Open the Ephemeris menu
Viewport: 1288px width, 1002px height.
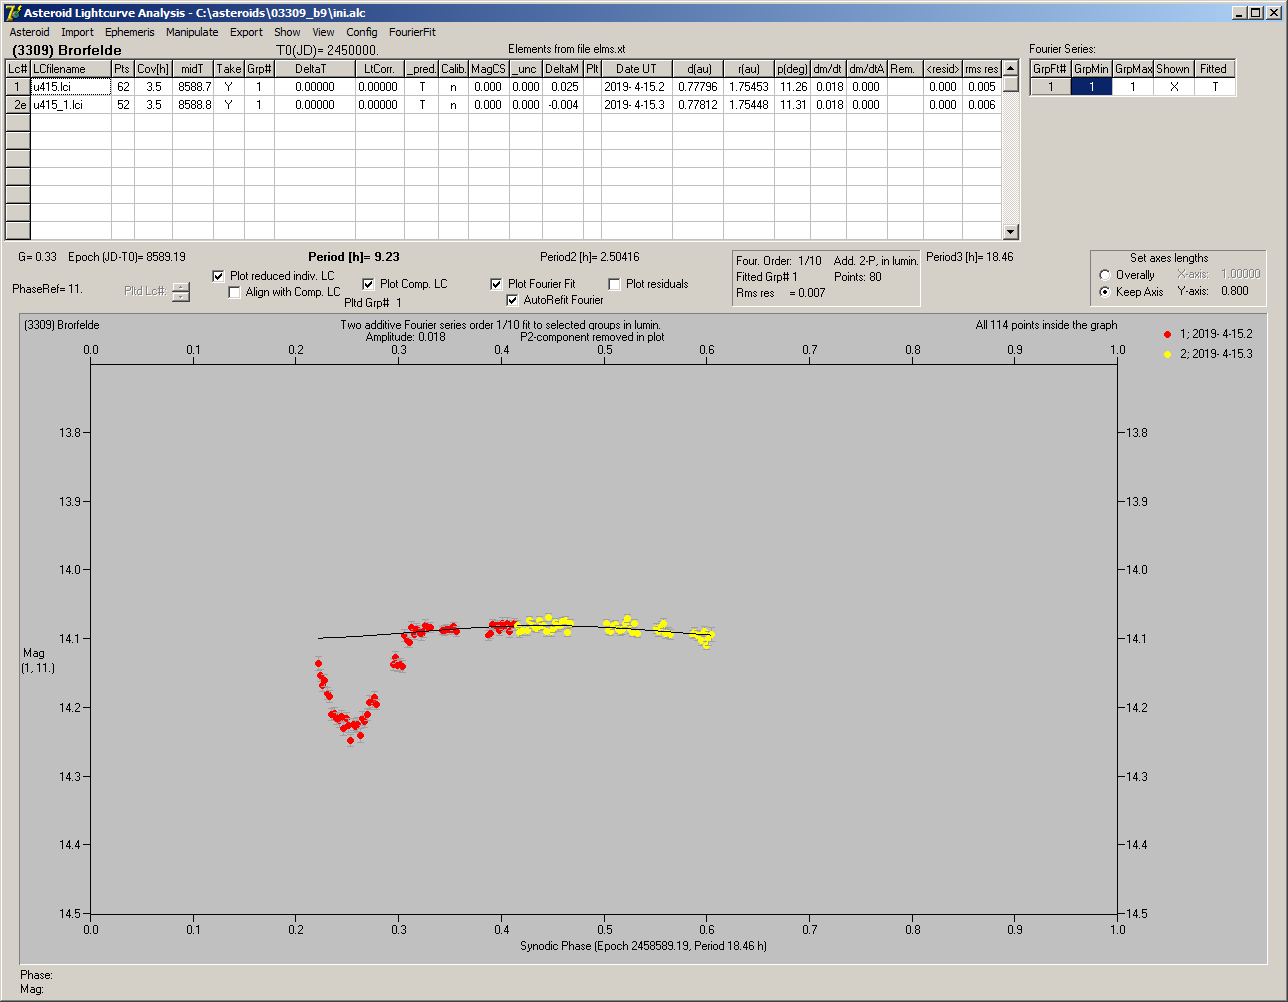point(130,32)
